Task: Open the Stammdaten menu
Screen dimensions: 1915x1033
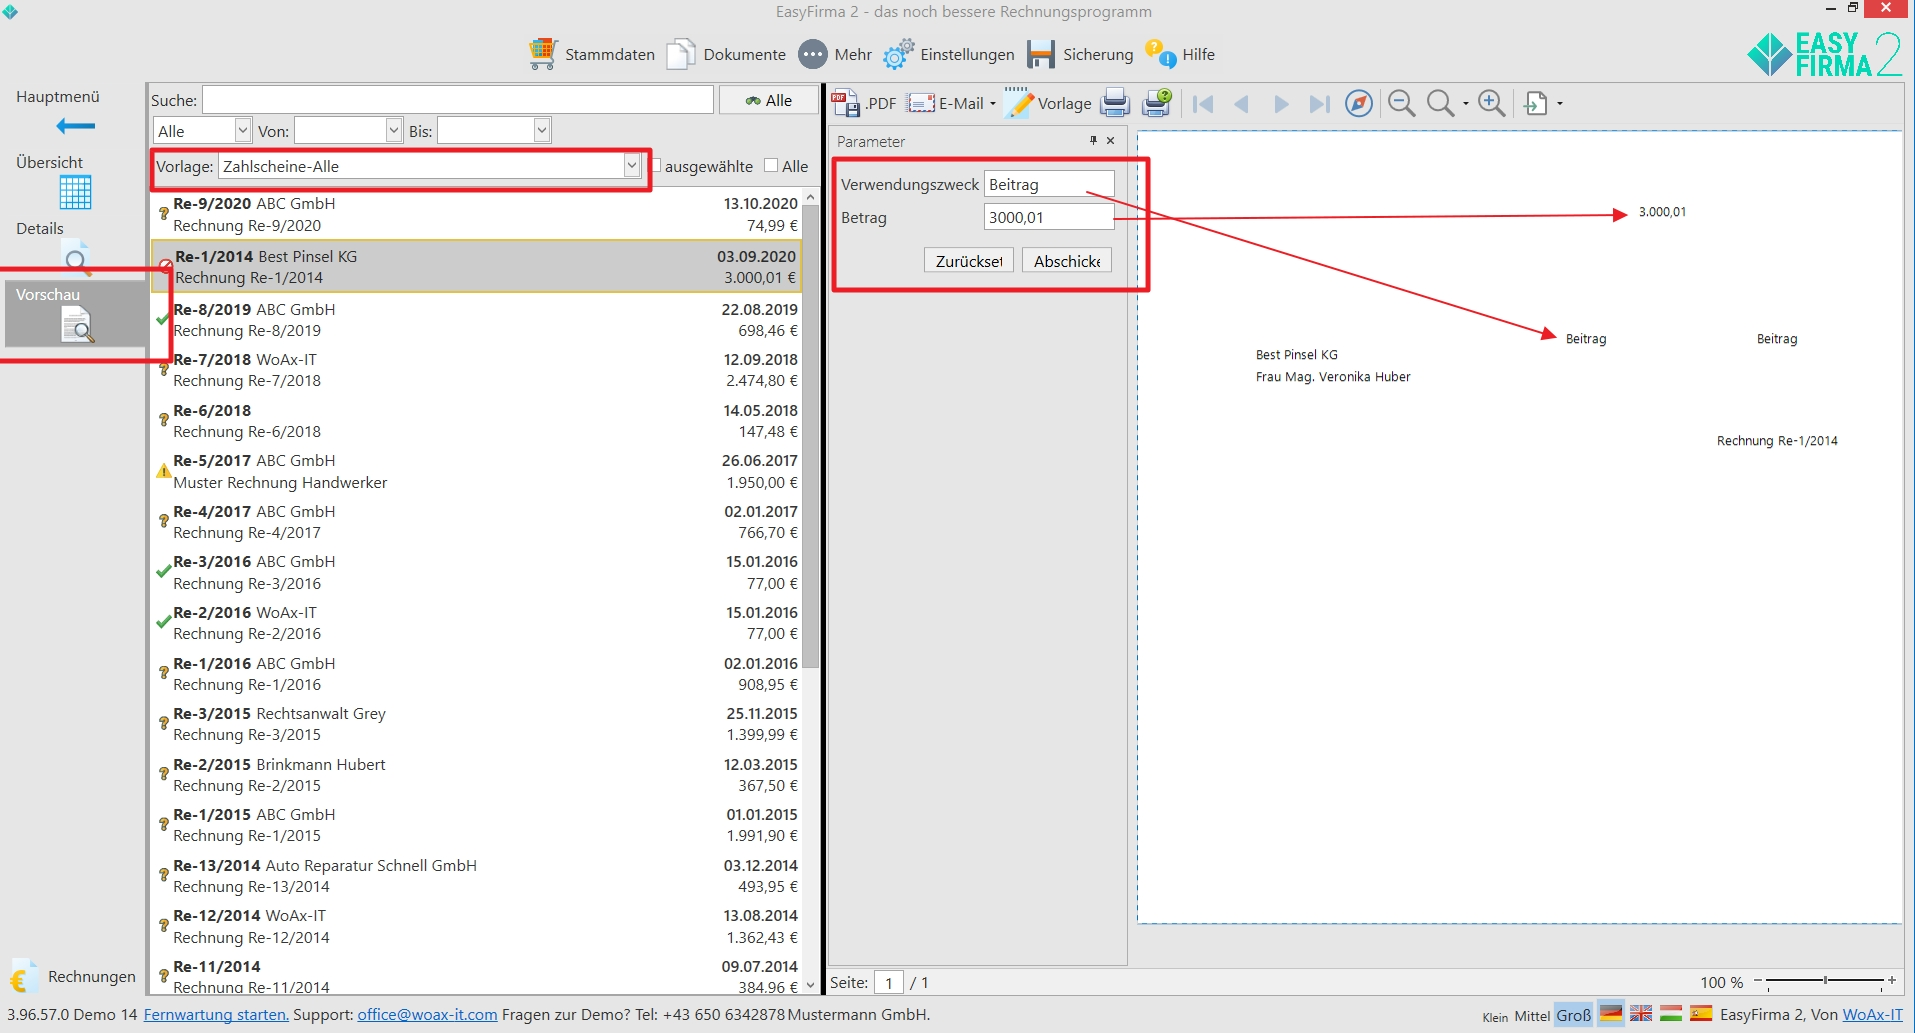Action: [592, 54]
